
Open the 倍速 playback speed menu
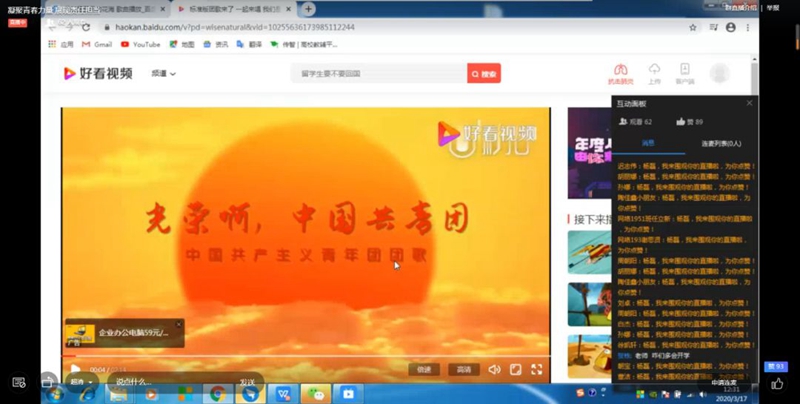pos(424,369)
